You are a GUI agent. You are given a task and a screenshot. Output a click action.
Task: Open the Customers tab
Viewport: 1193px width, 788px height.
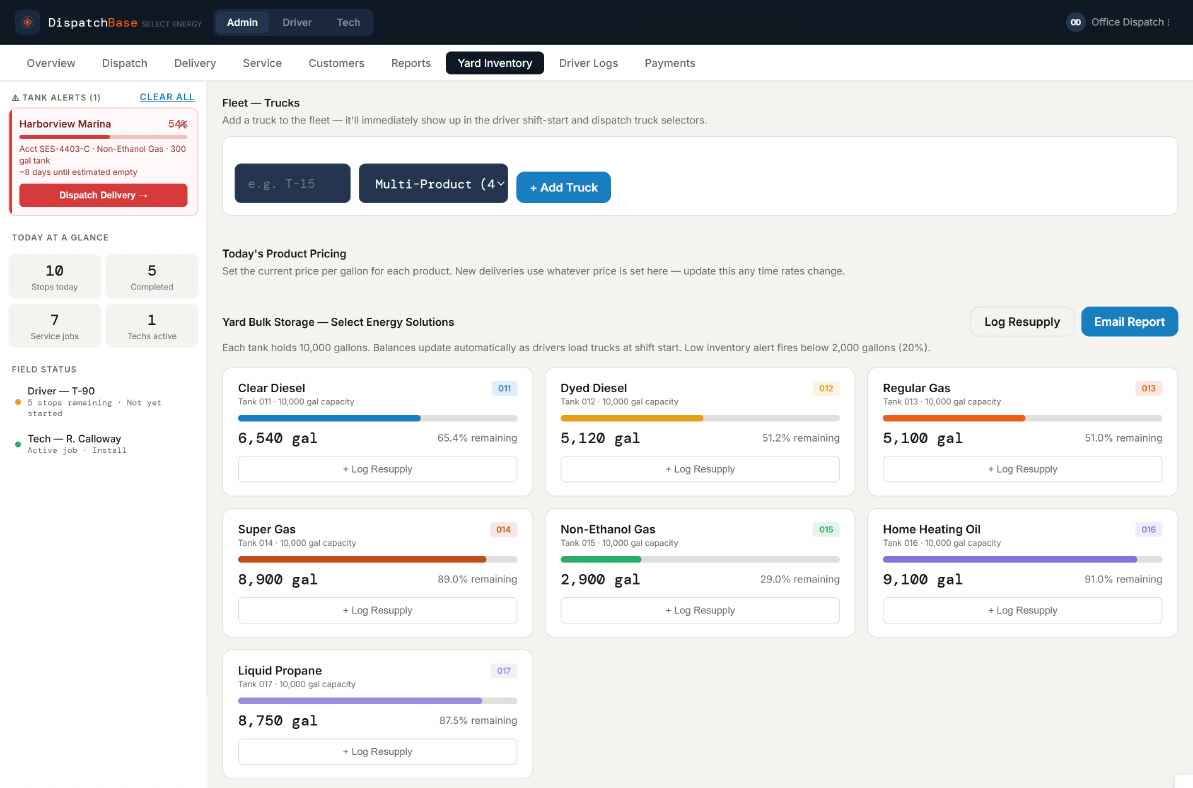(x=336, y=63)
